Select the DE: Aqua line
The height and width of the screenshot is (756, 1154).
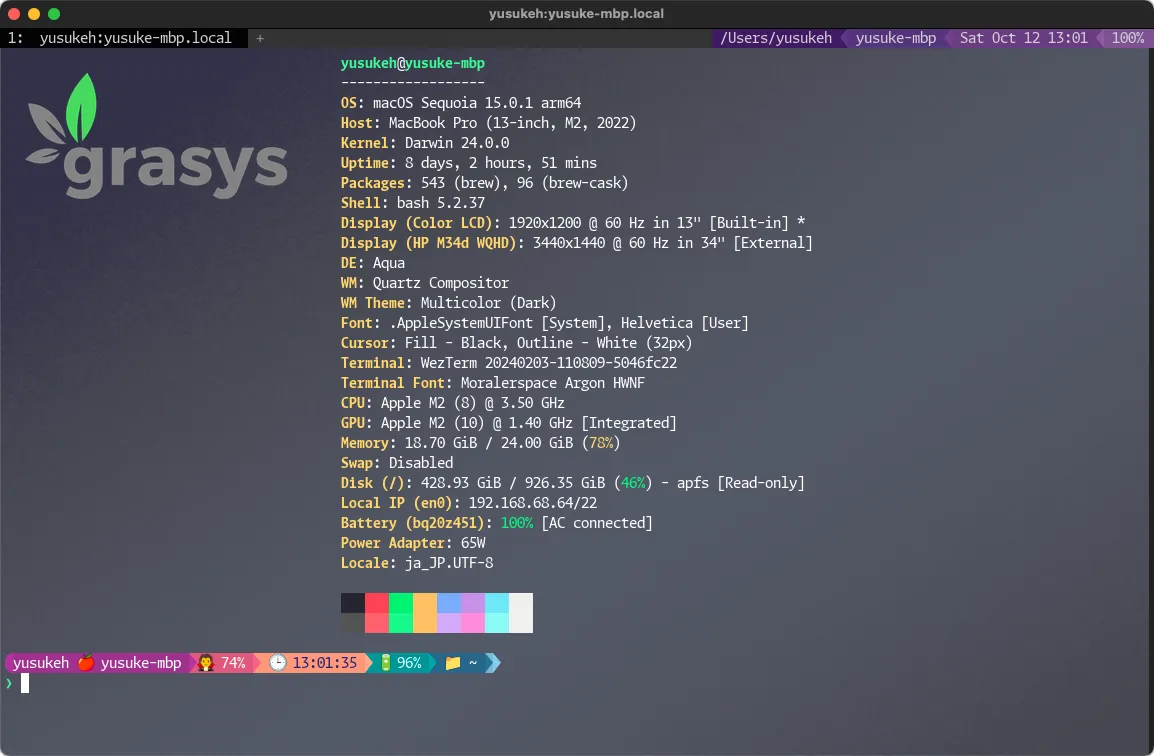[372, 263]
